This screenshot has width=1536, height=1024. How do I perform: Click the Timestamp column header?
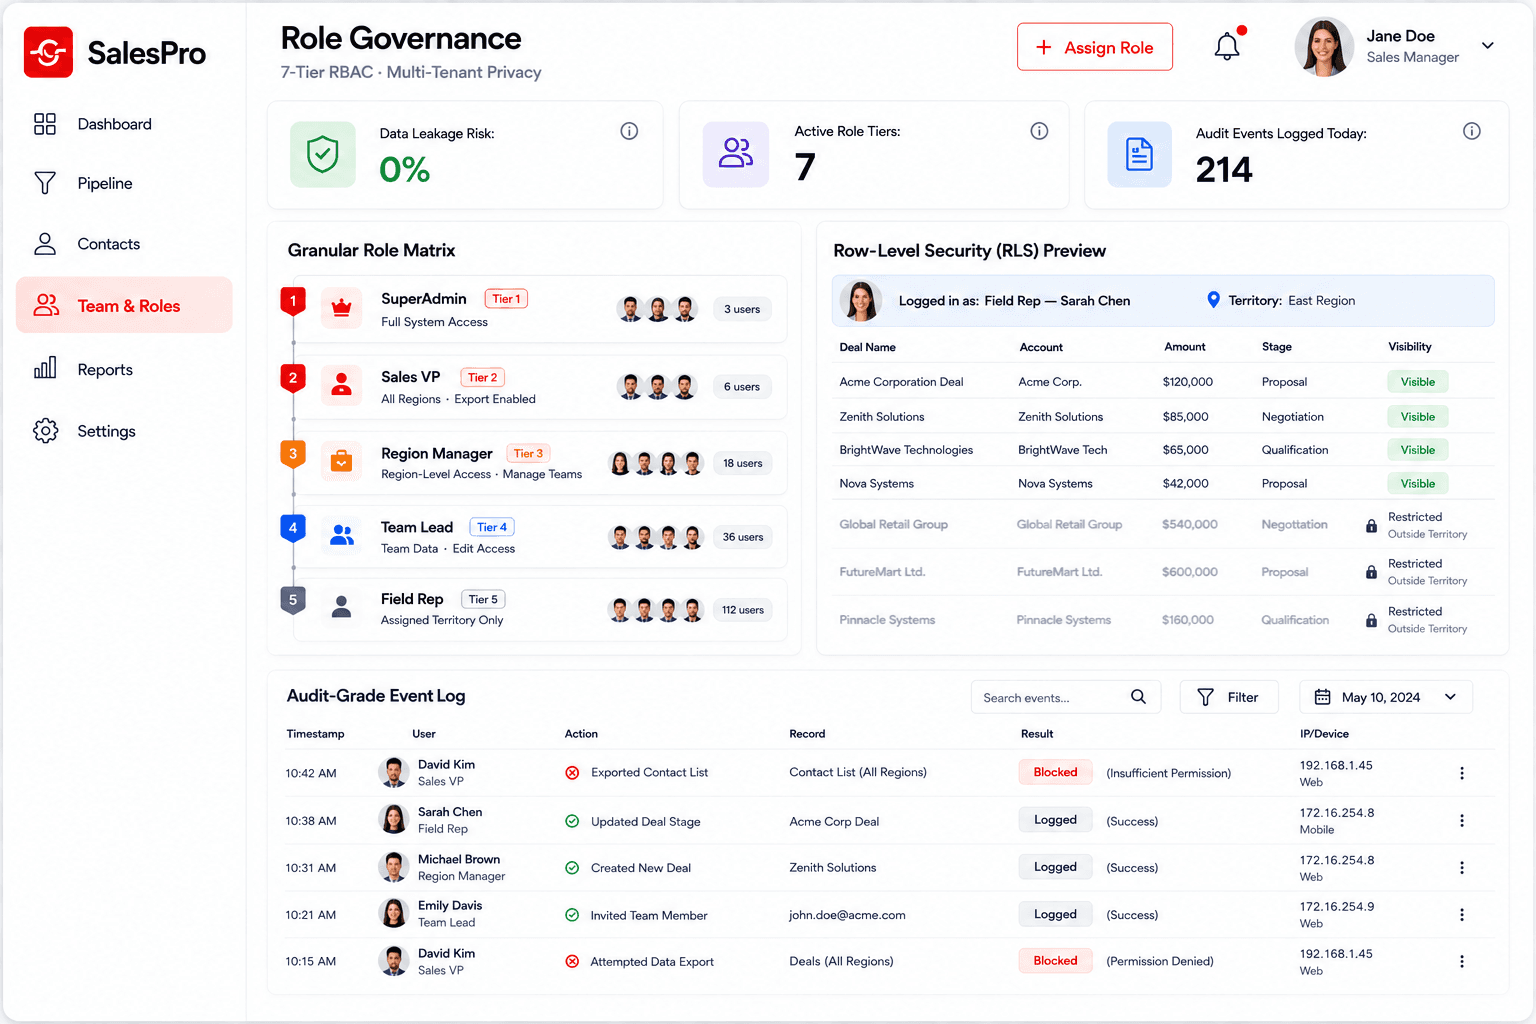(315, 734)
